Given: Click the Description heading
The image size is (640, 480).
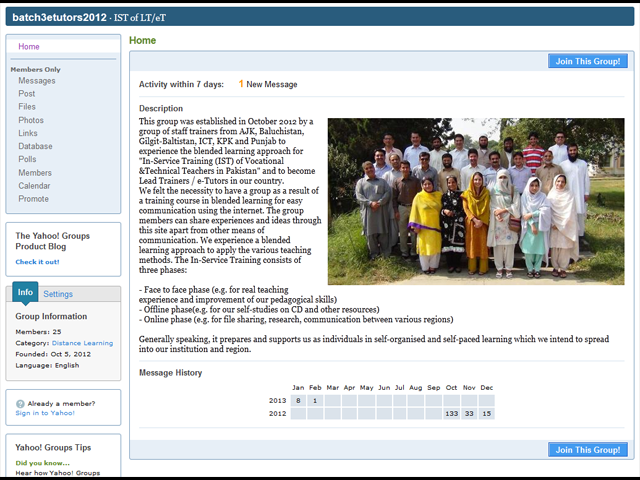Looking at the screenshot, I should [161, 108].
